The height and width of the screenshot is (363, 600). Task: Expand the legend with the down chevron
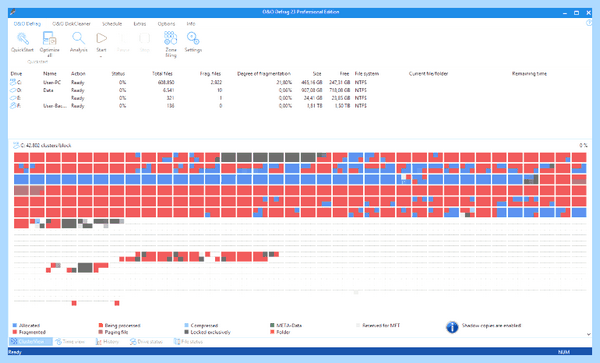pos(589,334)
